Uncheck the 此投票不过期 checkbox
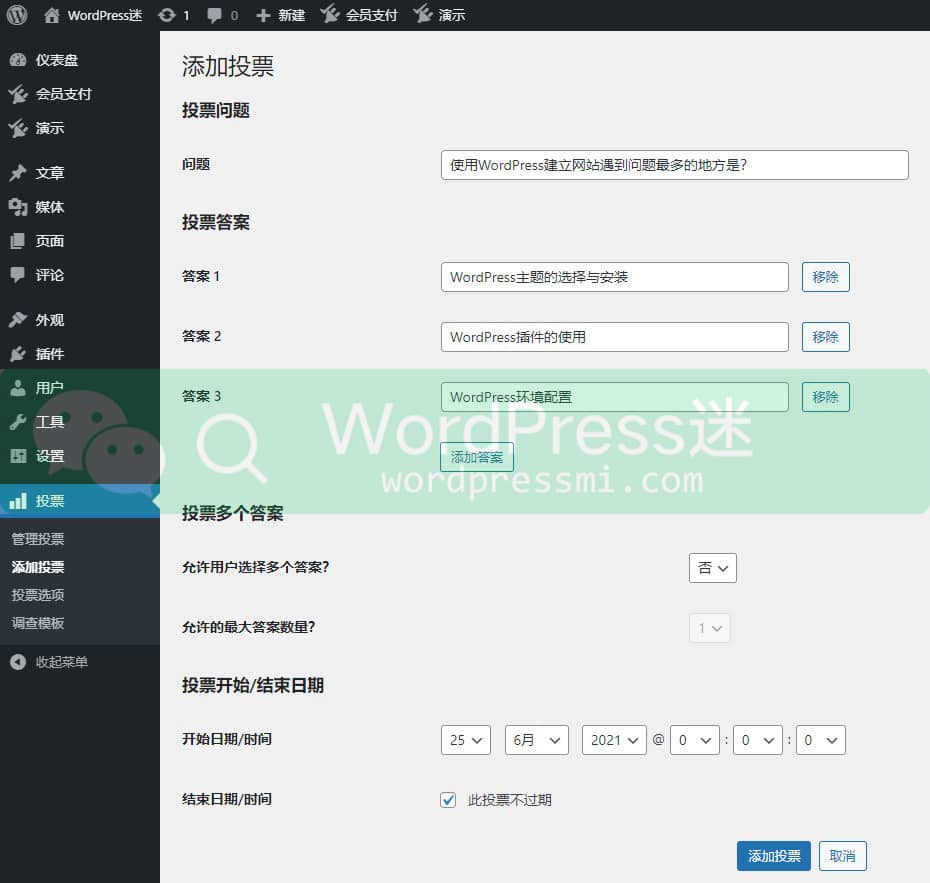Screen dimensions: 930x883 coord(447,799)
